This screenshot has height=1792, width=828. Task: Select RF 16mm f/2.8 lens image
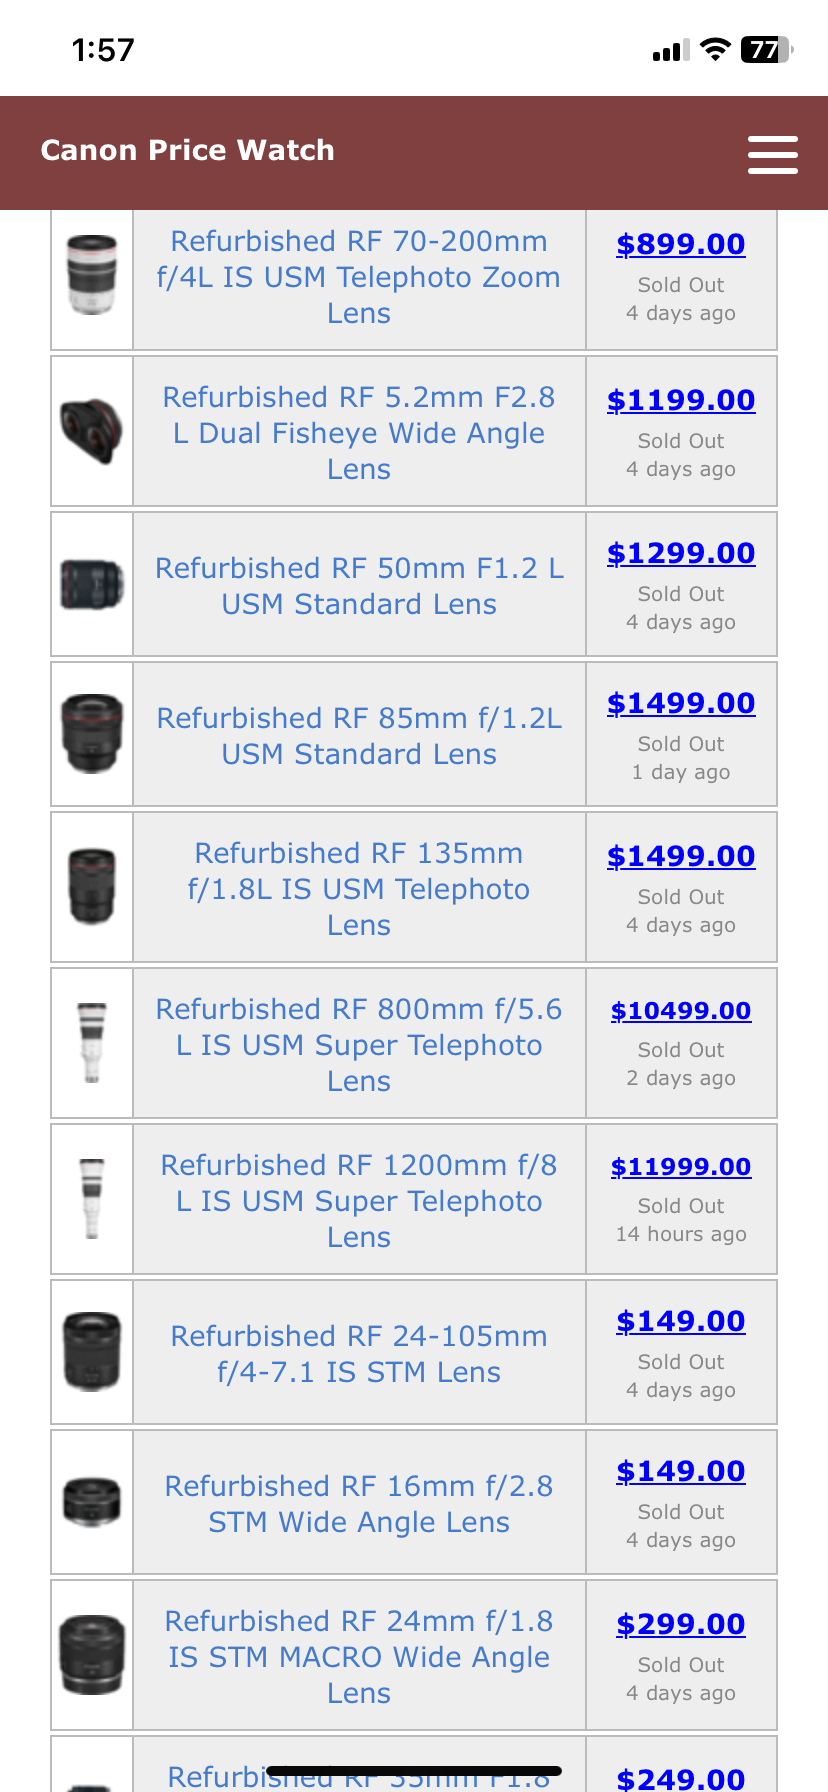92,1502
